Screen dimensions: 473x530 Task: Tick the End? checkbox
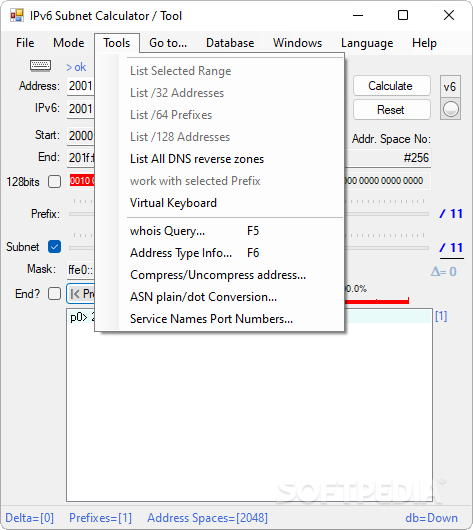pos(54,293)
